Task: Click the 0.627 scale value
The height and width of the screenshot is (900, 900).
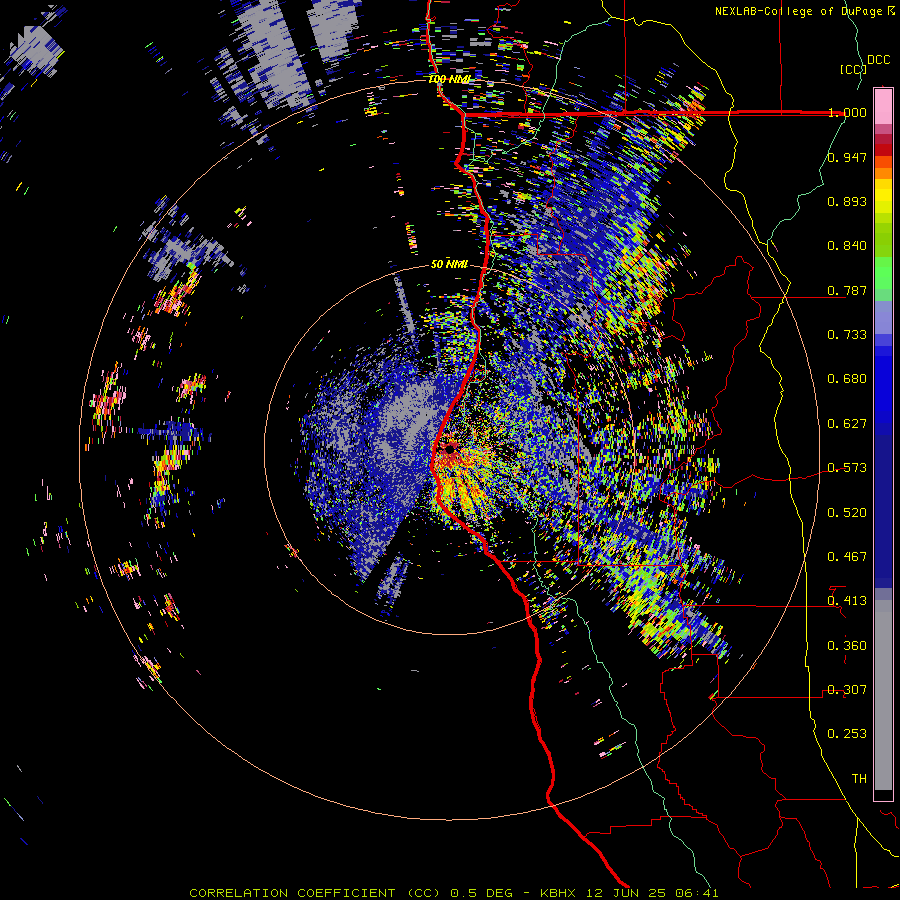Action: tap(847, 424)
